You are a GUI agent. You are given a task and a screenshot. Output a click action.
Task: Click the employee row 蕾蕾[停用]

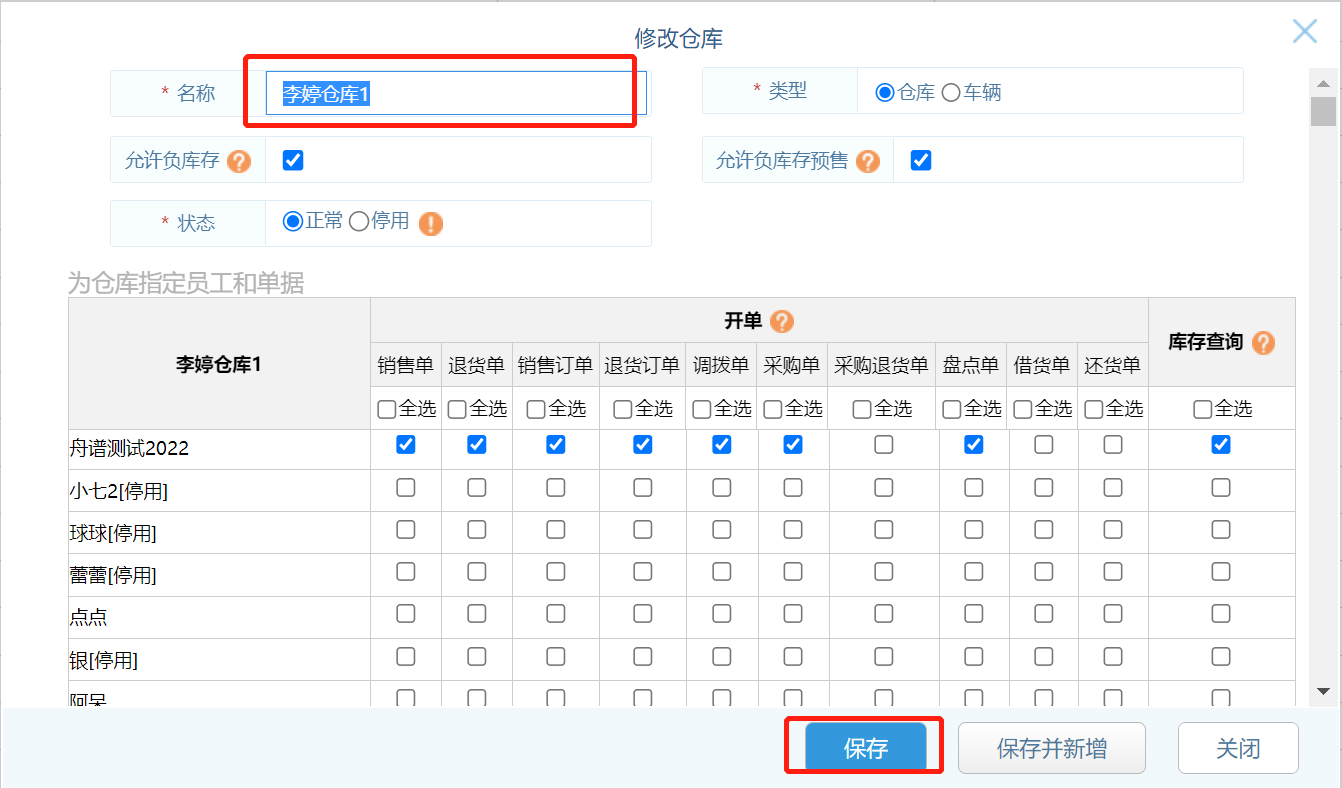pyautogui.click(x=113, y=575)
